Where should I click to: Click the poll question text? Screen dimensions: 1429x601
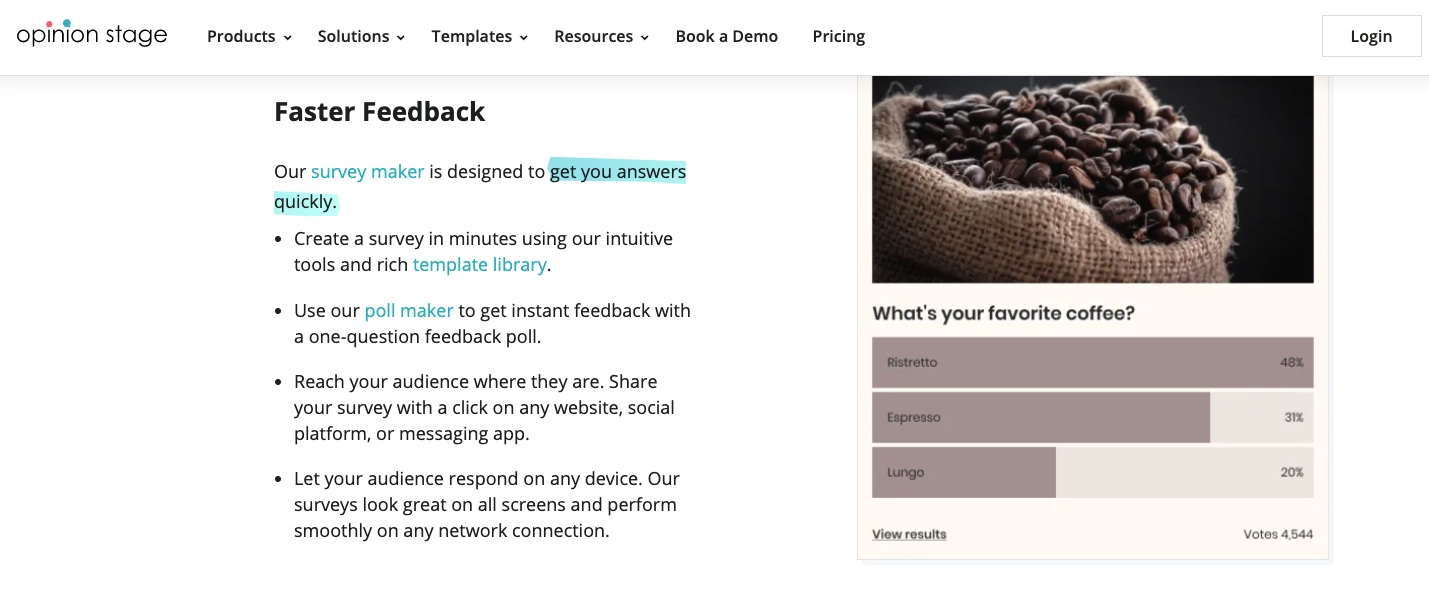1003,314
